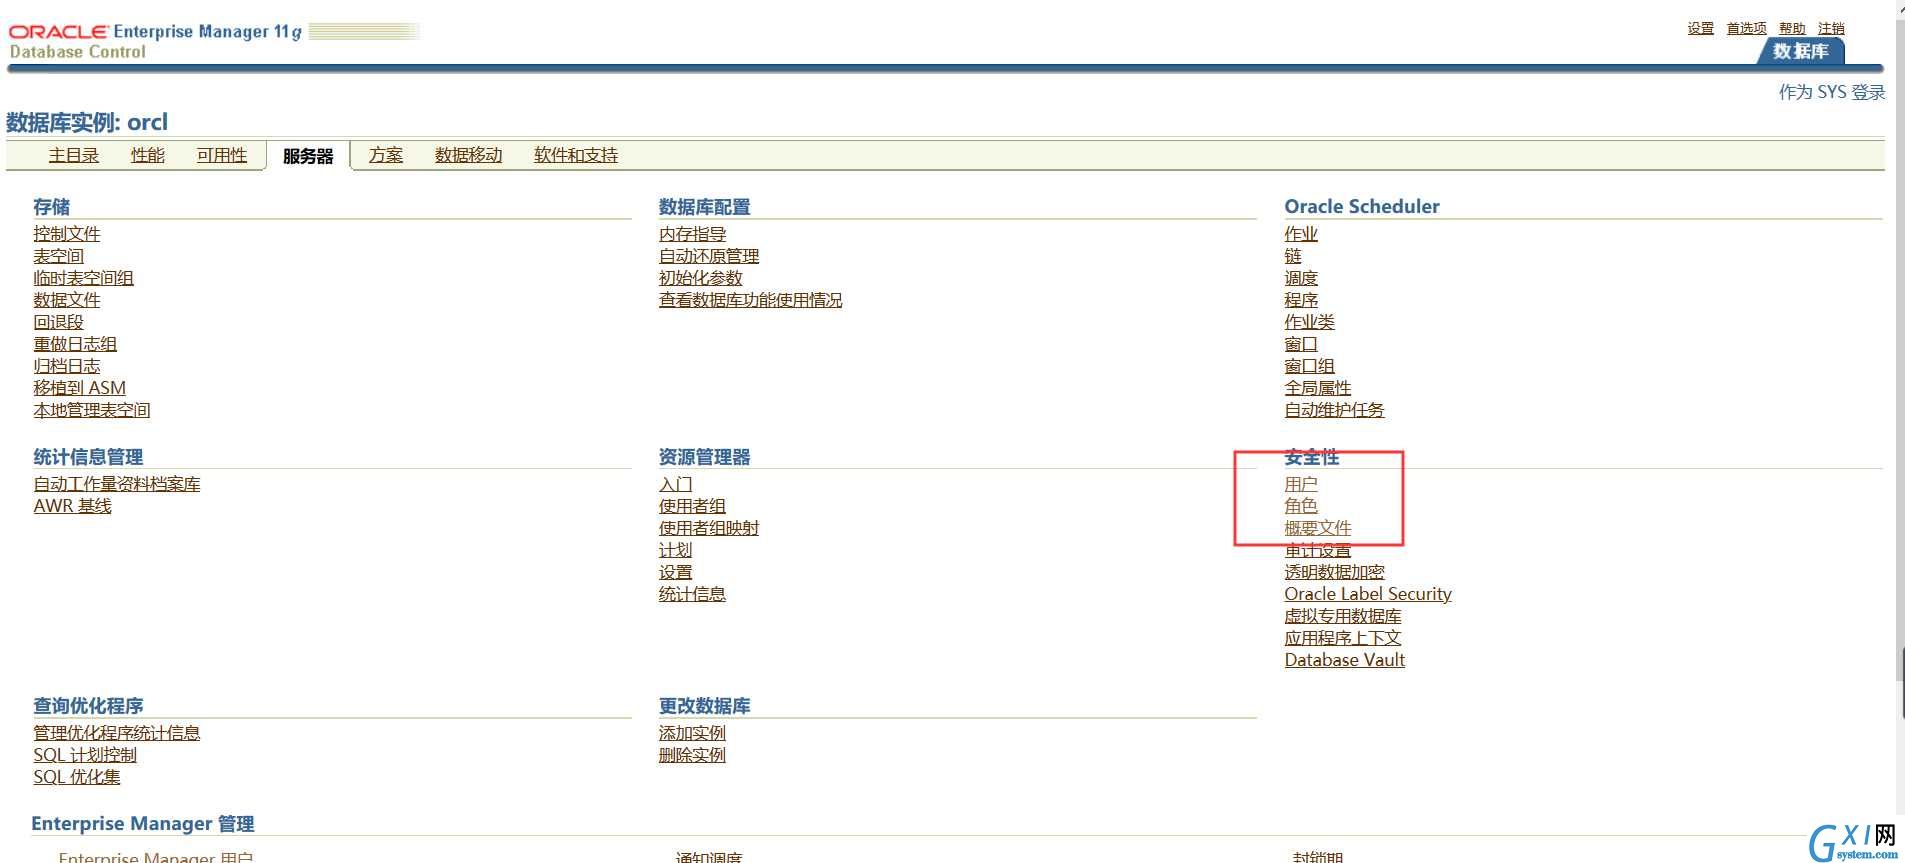This screenshot has height=863, width=1905.
Task: Open the 自动工作量资料档案库 link
Action: click(x=117, y=483)
